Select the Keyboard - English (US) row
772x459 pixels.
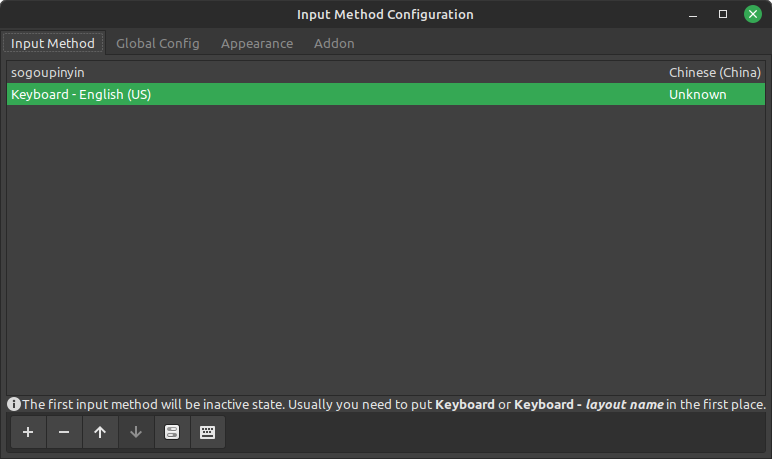386,94
